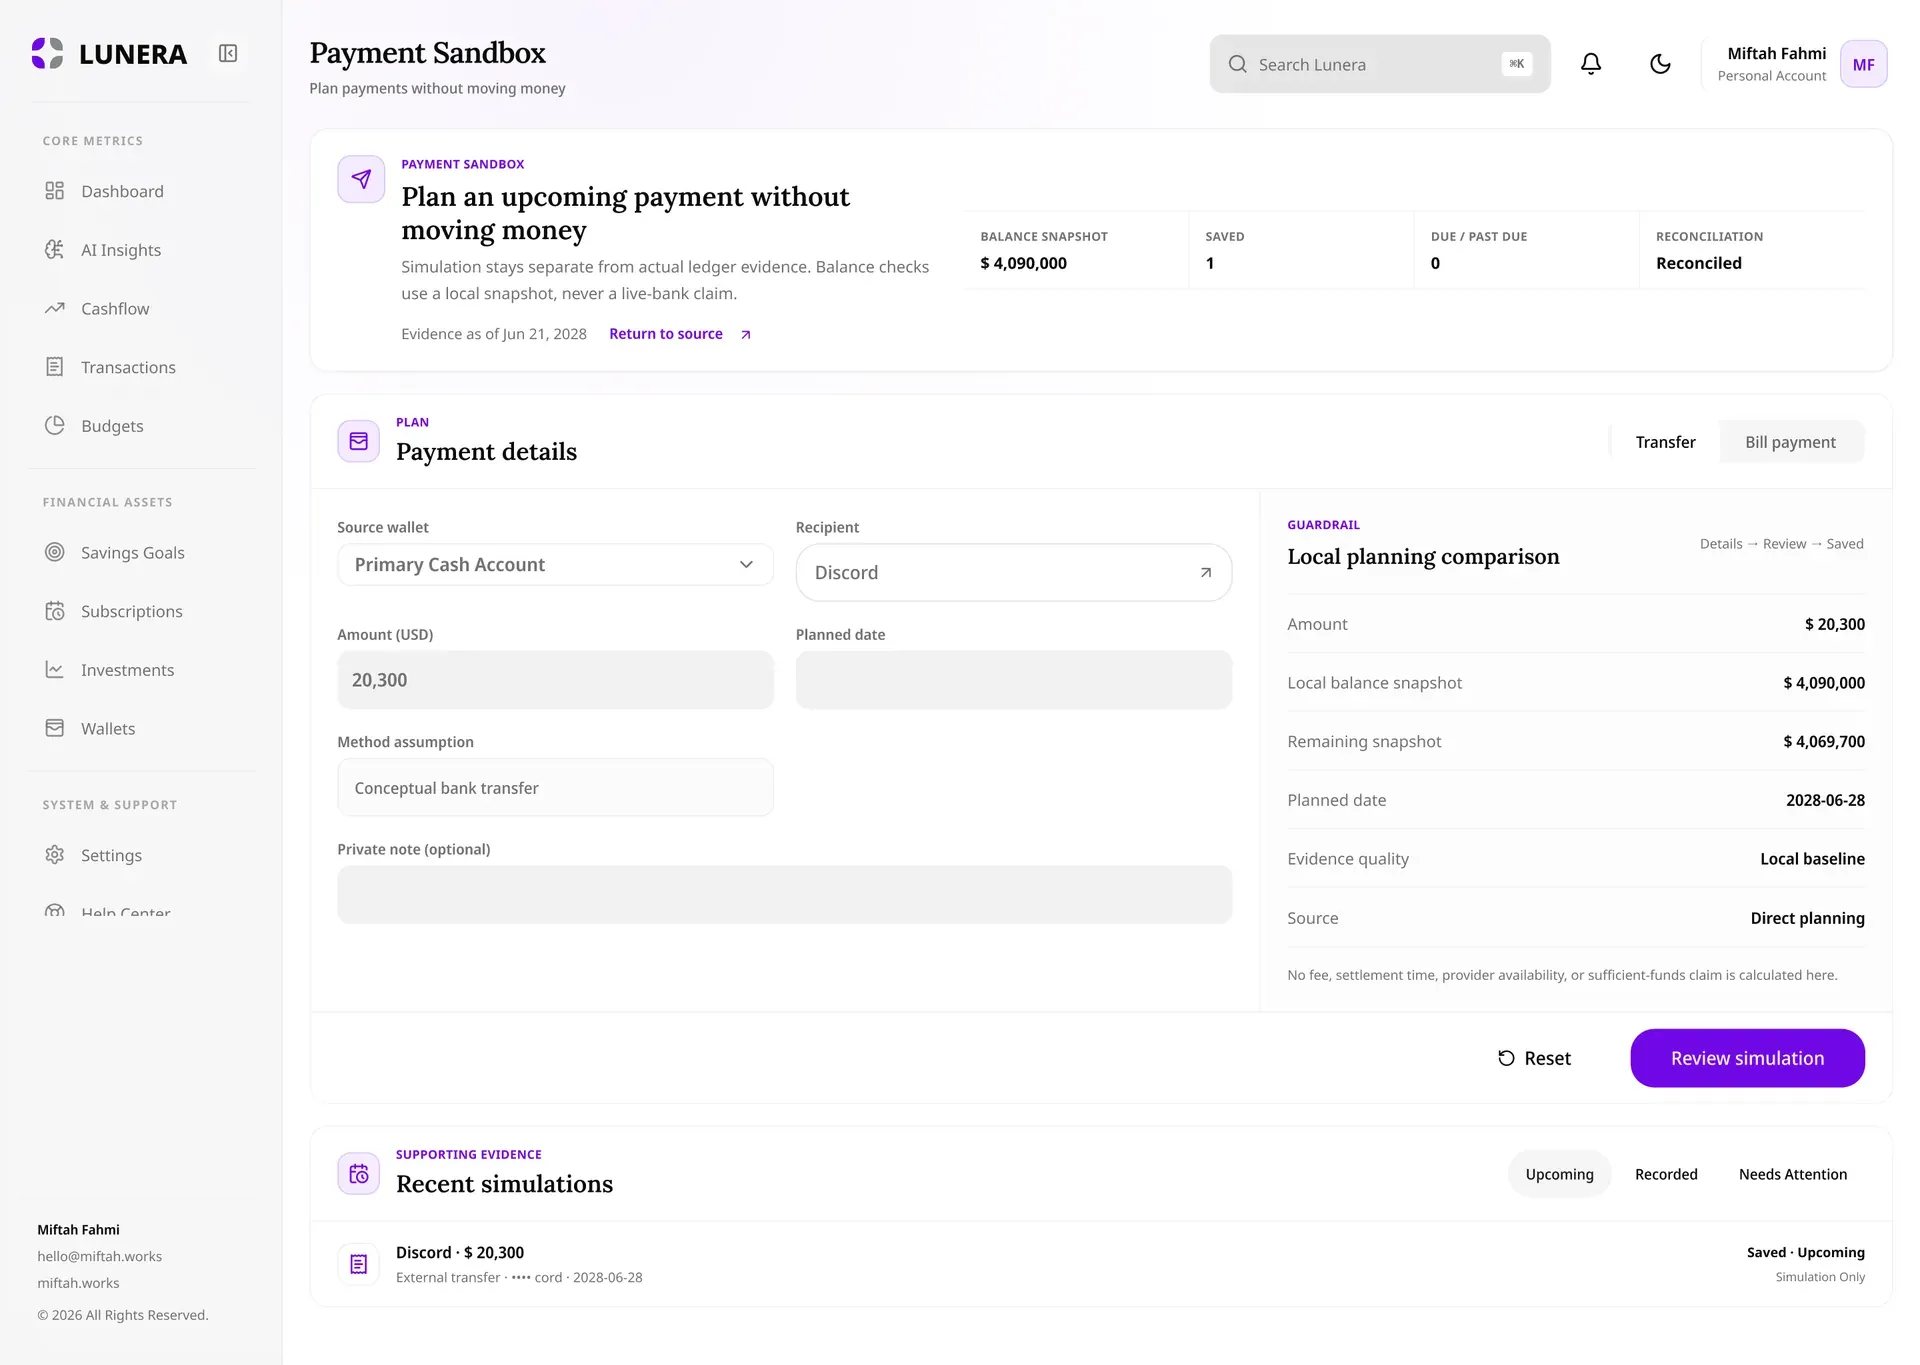Click the Payment details card icon
The width and height of the screenshot is (1920, 1365).
pos(358,441)
